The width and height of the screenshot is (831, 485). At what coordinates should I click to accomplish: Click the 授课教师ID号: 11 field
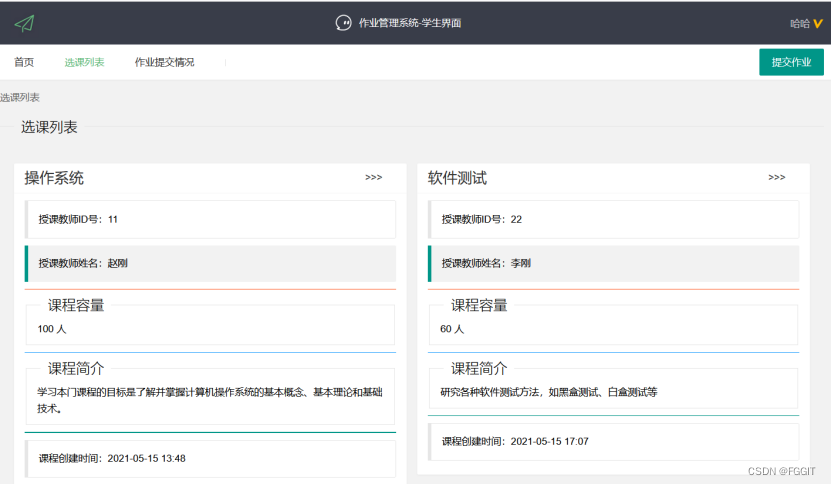[210, 219]
